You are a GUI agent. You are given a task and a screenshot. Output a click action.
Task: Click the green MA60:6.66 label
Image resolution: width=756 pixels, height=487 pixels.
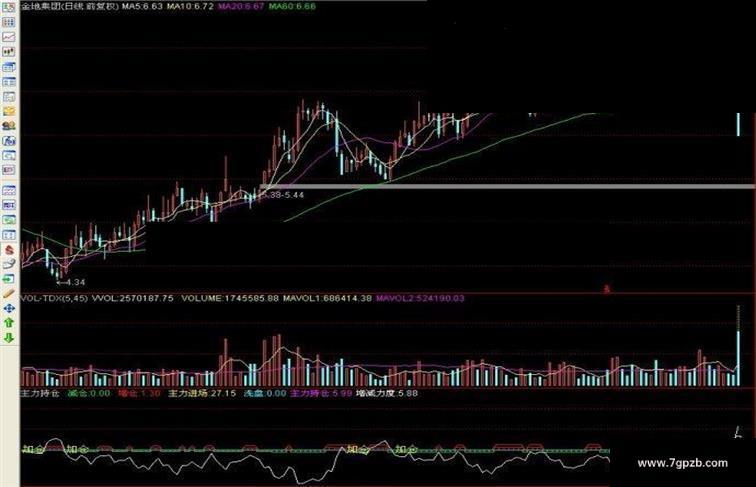click(x=292, y=7)
